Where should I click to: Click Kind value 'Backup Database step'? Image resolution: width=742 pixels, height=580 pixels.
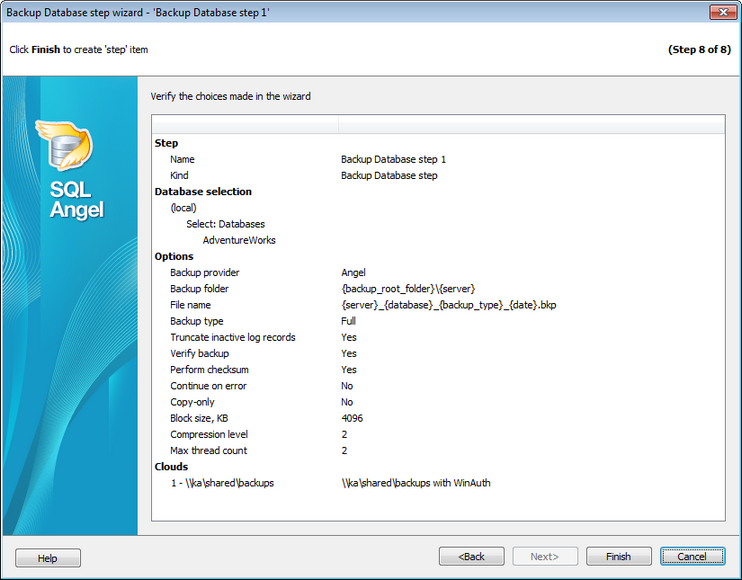pos(389,176)
